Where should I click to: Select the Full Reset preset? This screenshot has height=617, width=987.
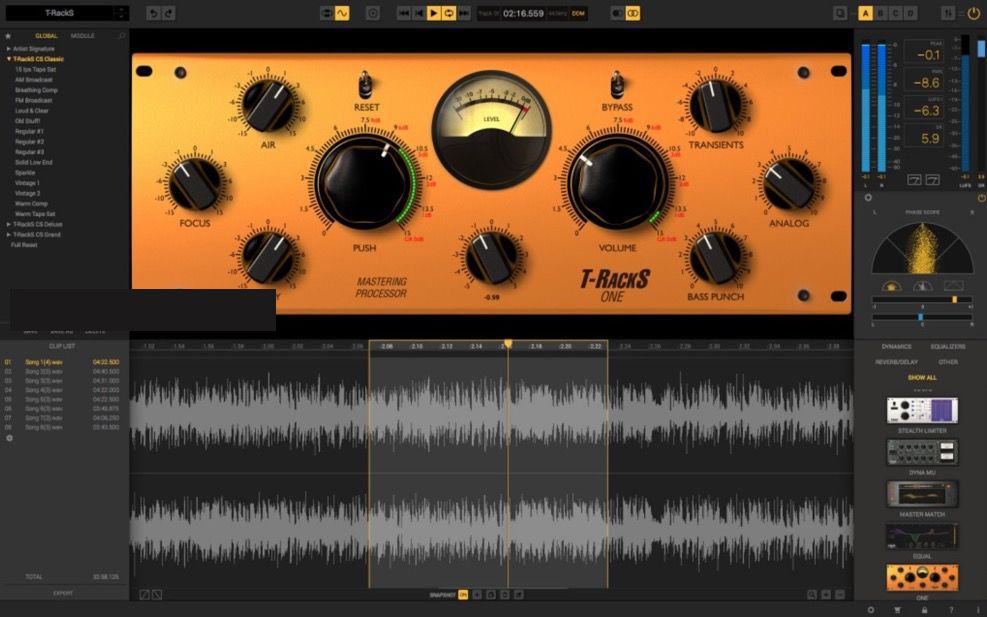tap(24, 245)
